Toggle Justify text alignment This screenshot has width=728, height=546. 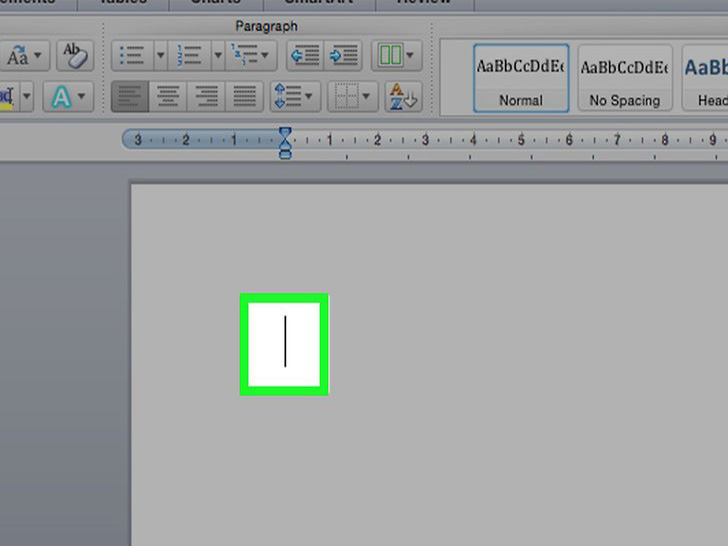[x=244, y=97]
